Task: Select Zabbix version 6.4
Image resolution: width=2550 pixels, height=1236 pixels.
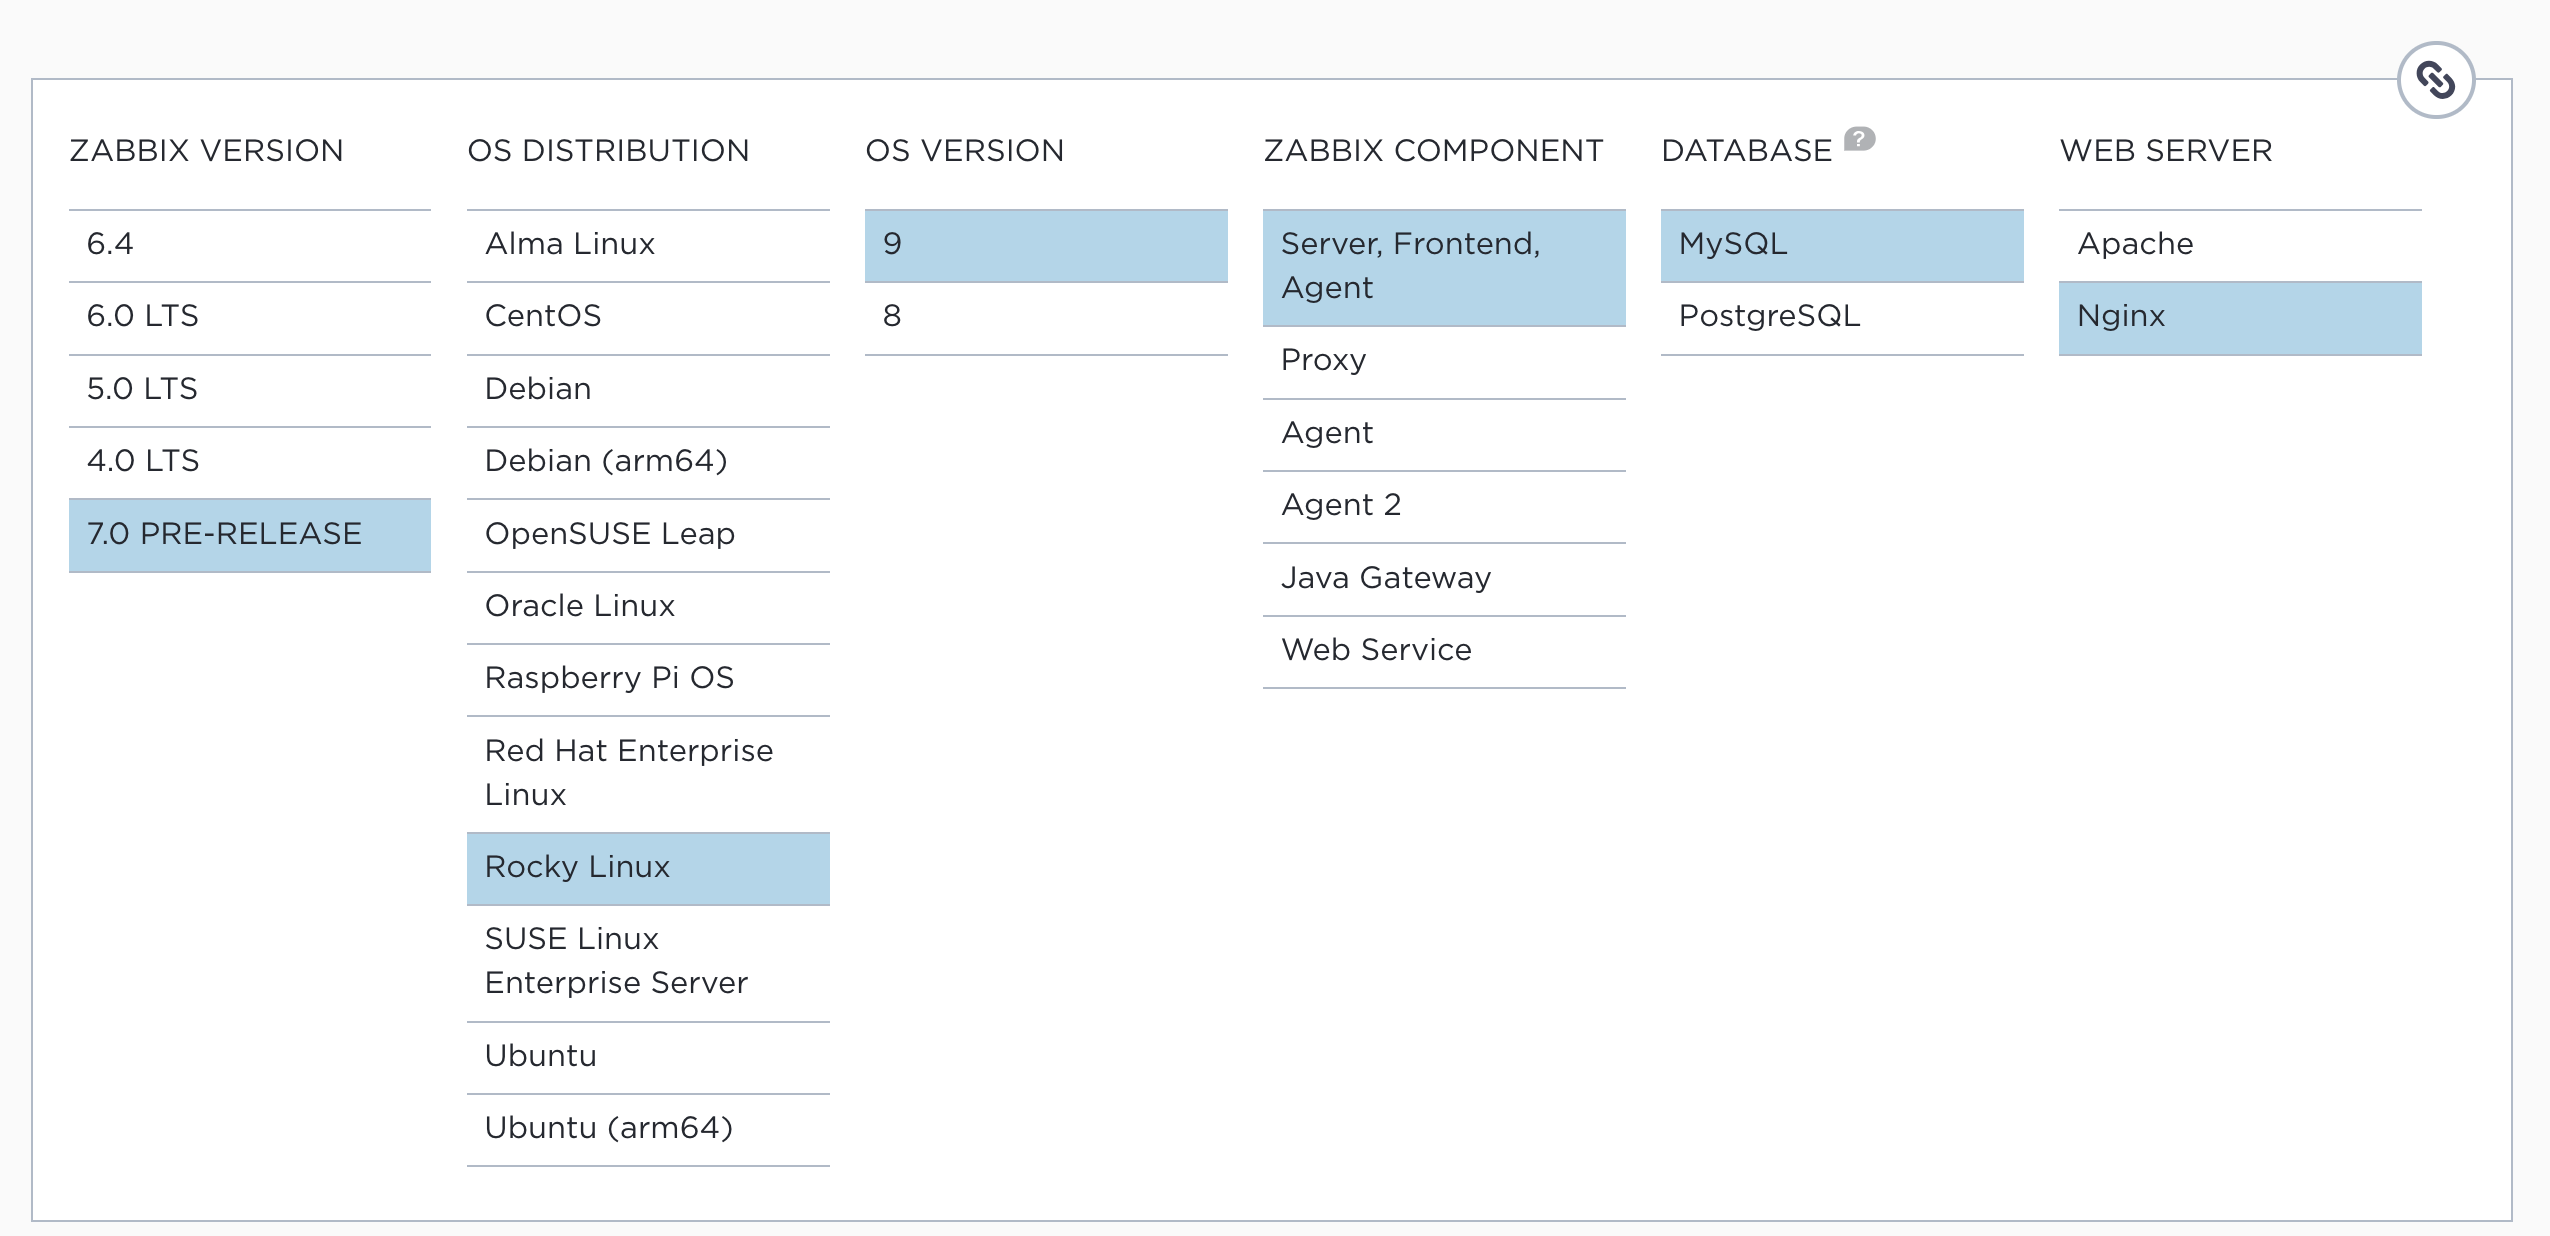Action: click(x=248, y=245)
